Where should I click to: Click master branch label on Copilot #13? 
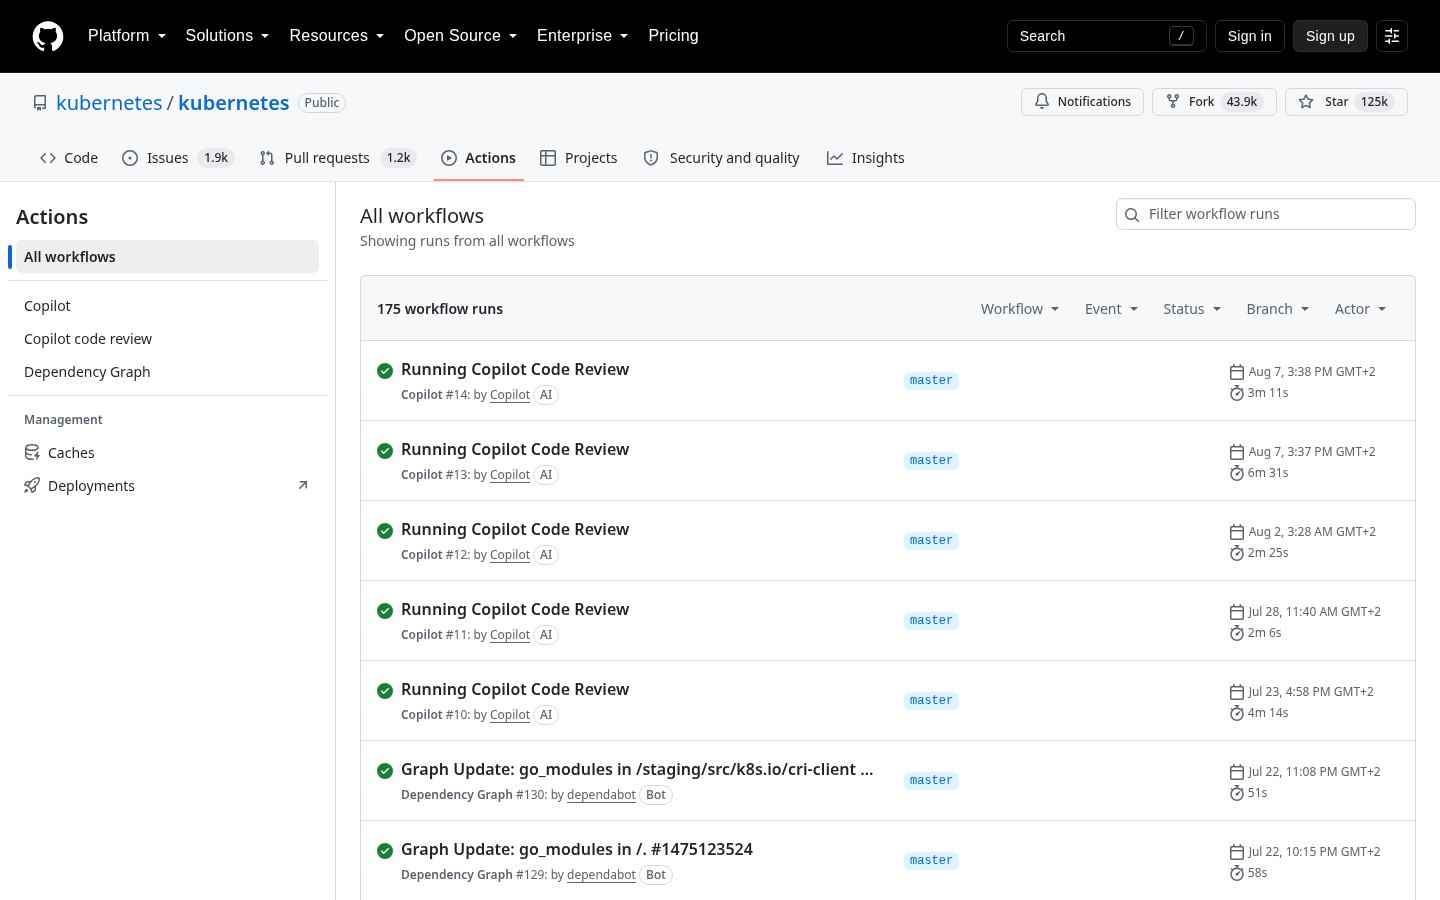(931, 460)
